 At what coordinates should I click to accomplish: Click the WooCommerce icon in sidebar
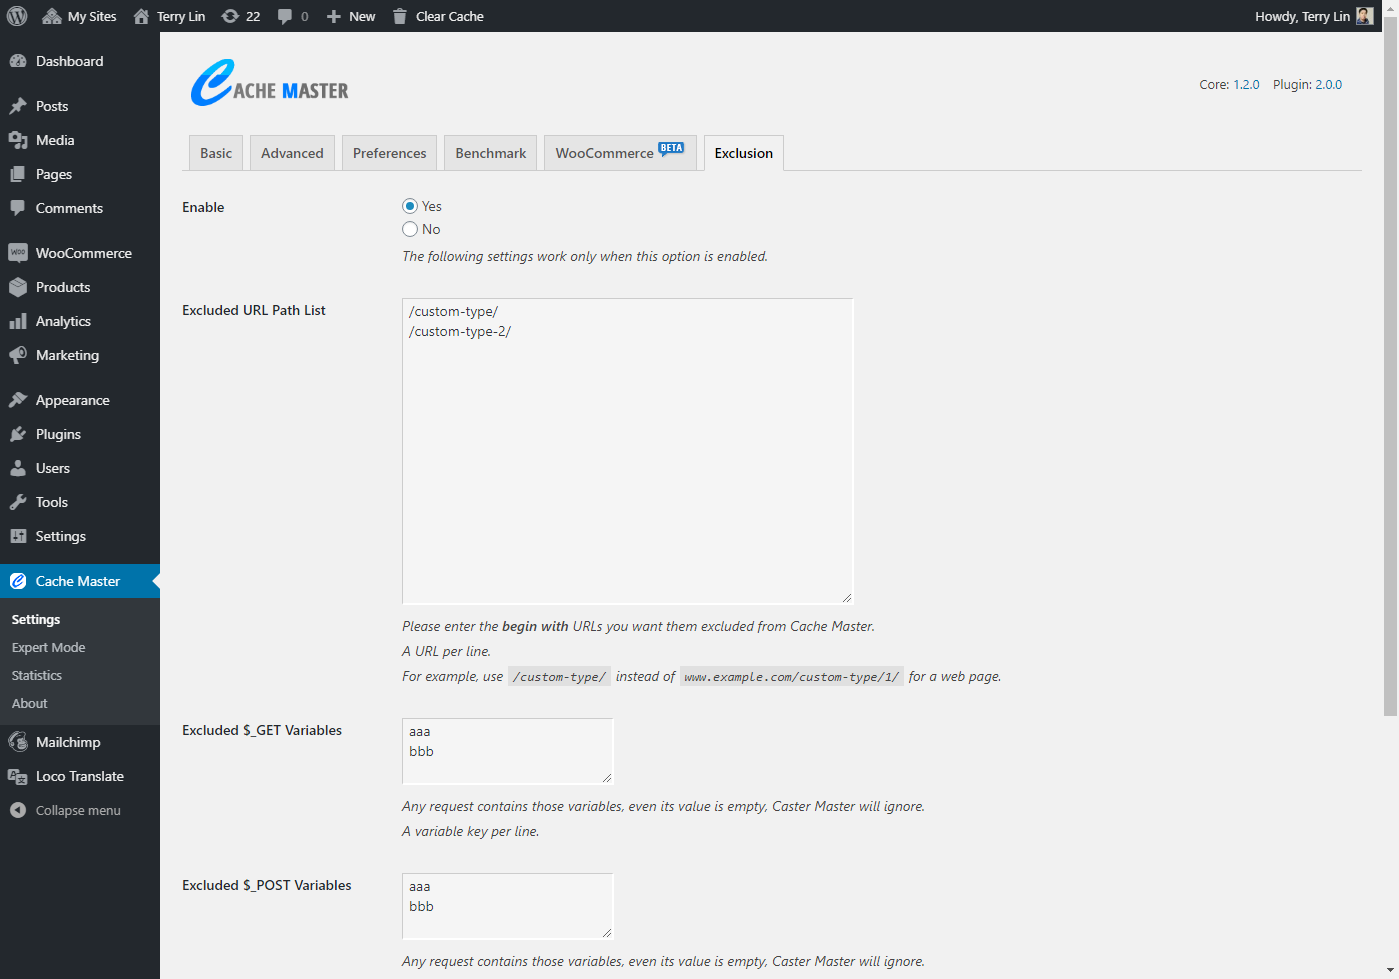pos(18,253)
